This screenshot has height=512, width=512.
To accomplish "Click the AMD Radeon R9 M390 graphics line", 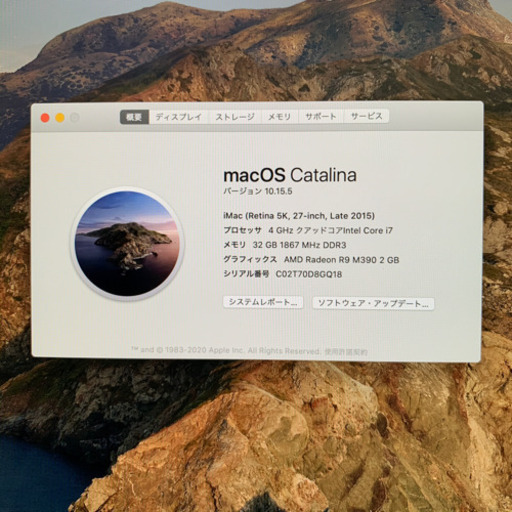I will pyautogui.click(x=342, y=260).
